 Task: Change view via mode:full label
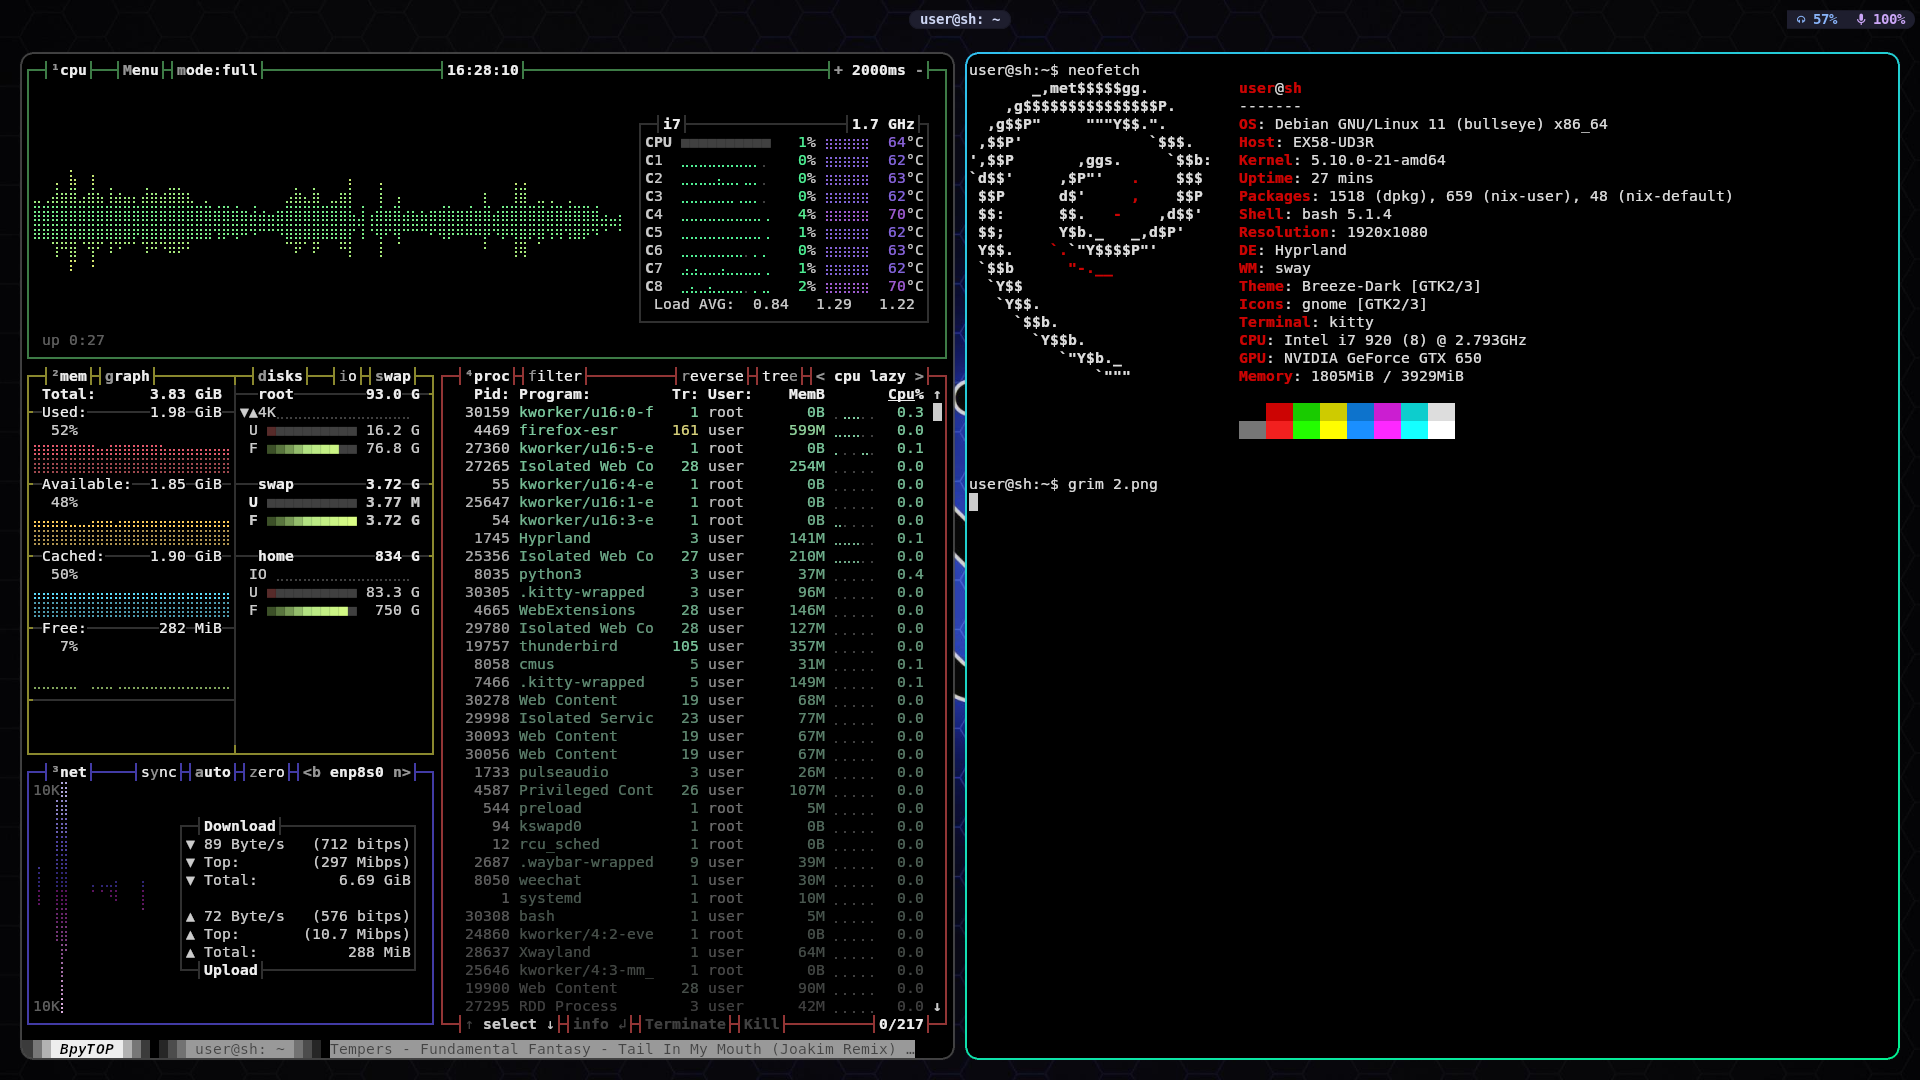point(217,70)
